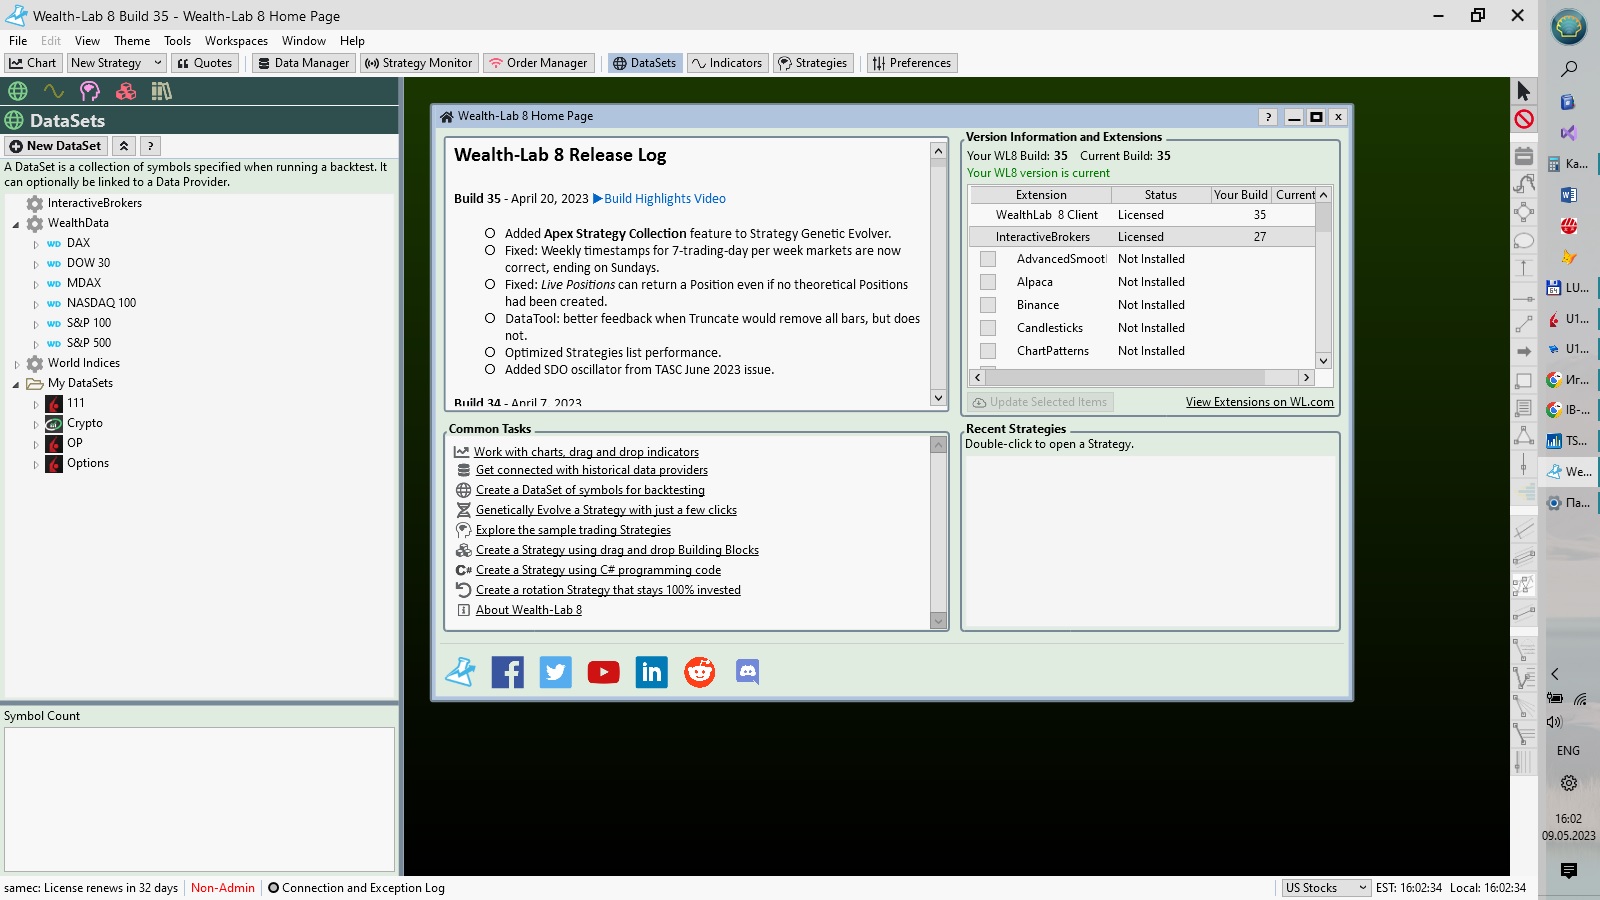Open the Help menu
The width and height of the screenshot is (1600, 900).
pos(352,41)
